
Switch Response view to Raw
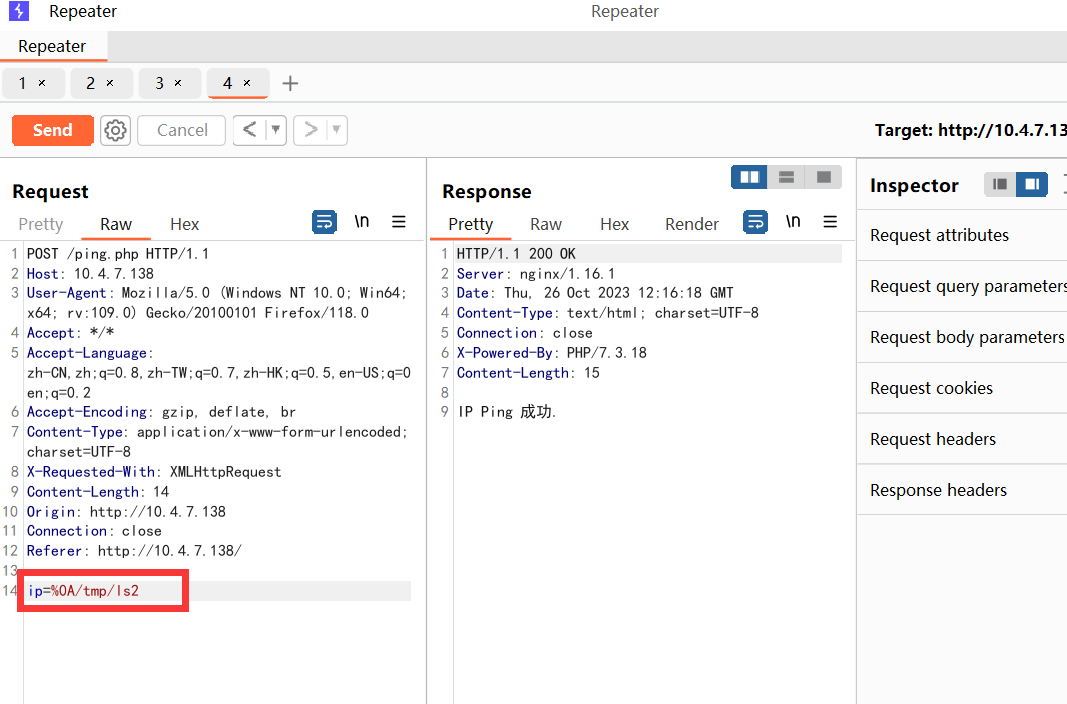tap(546, 224)
